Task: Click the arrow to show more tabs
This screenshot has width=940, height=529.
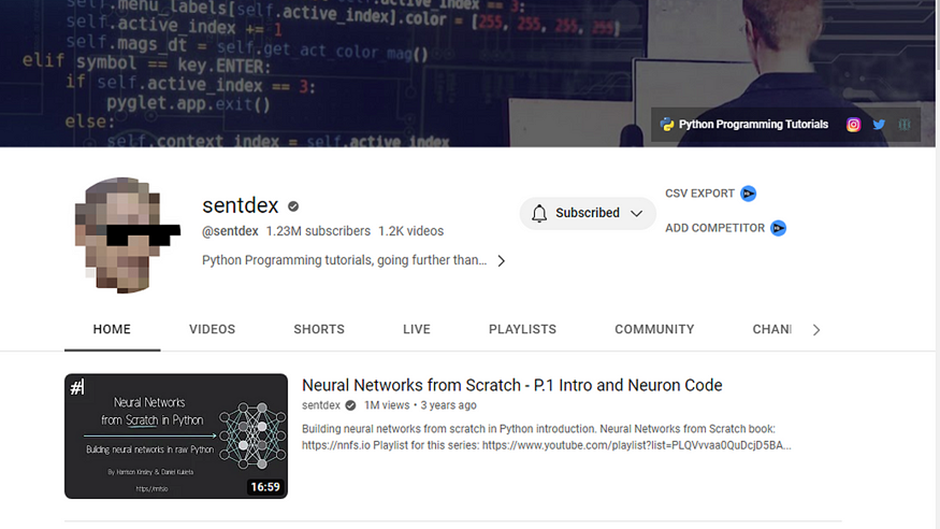Action: [816, 330]
